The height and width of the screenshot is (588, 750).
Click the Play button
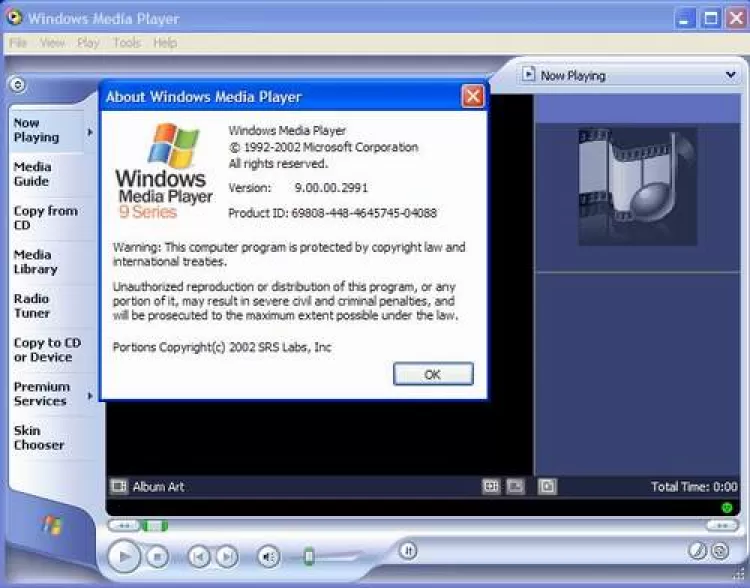[x=124, y=555]
